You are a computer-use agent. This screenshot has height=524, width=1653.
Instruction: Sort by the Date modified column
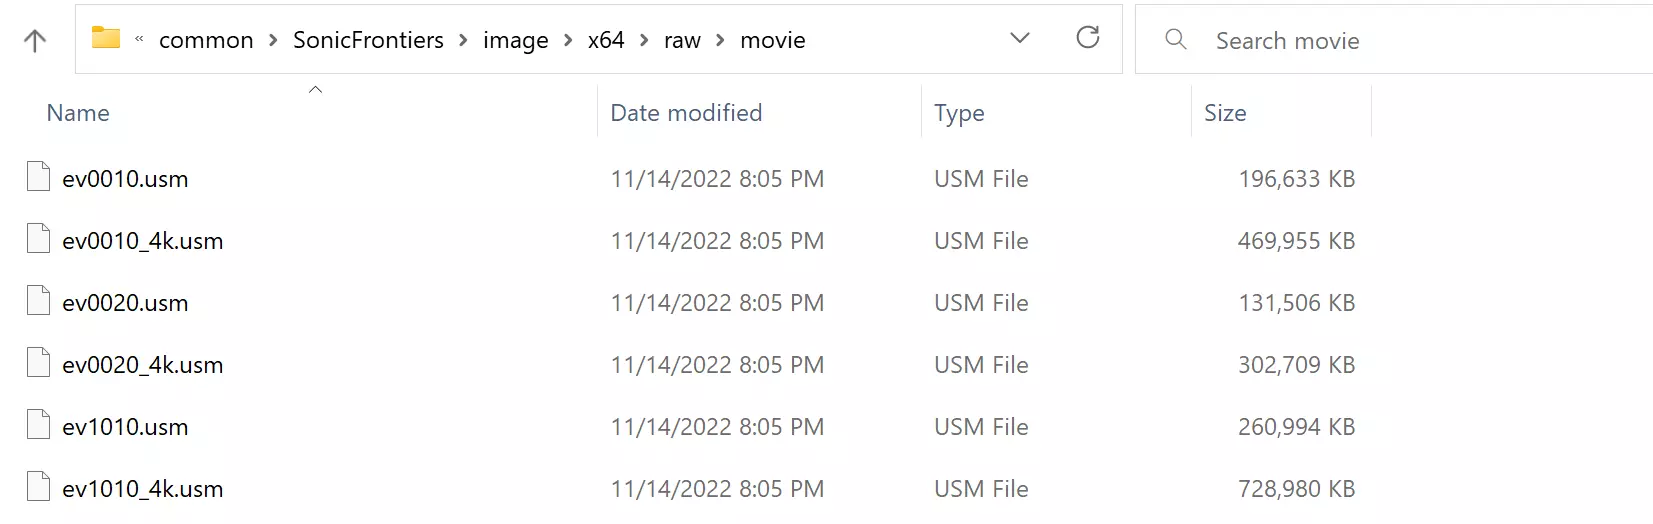click(x=686, y=113)
